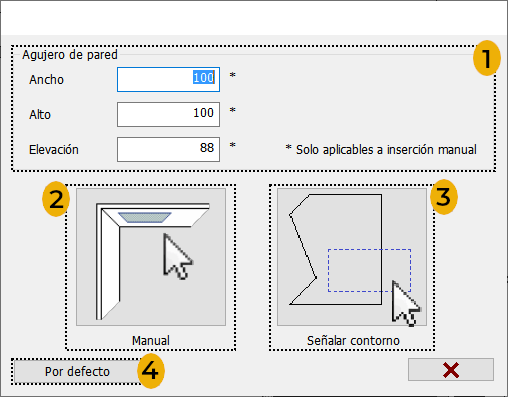Image resolution: width=508 pixels, height=397 pixels.
Task: Click the yellow number 4 badge
Action: [151, 371]
